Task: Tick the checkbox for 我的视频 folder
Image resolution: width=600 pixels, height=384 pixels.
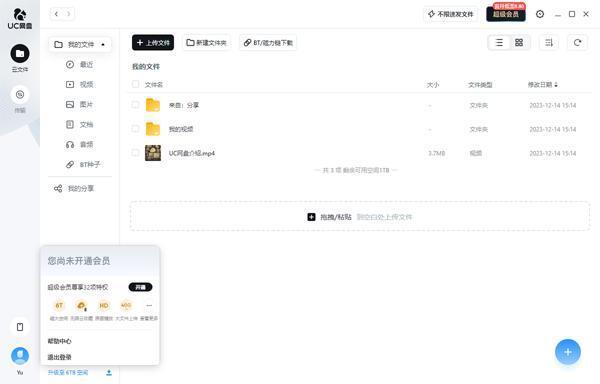Action: (135, 129)
